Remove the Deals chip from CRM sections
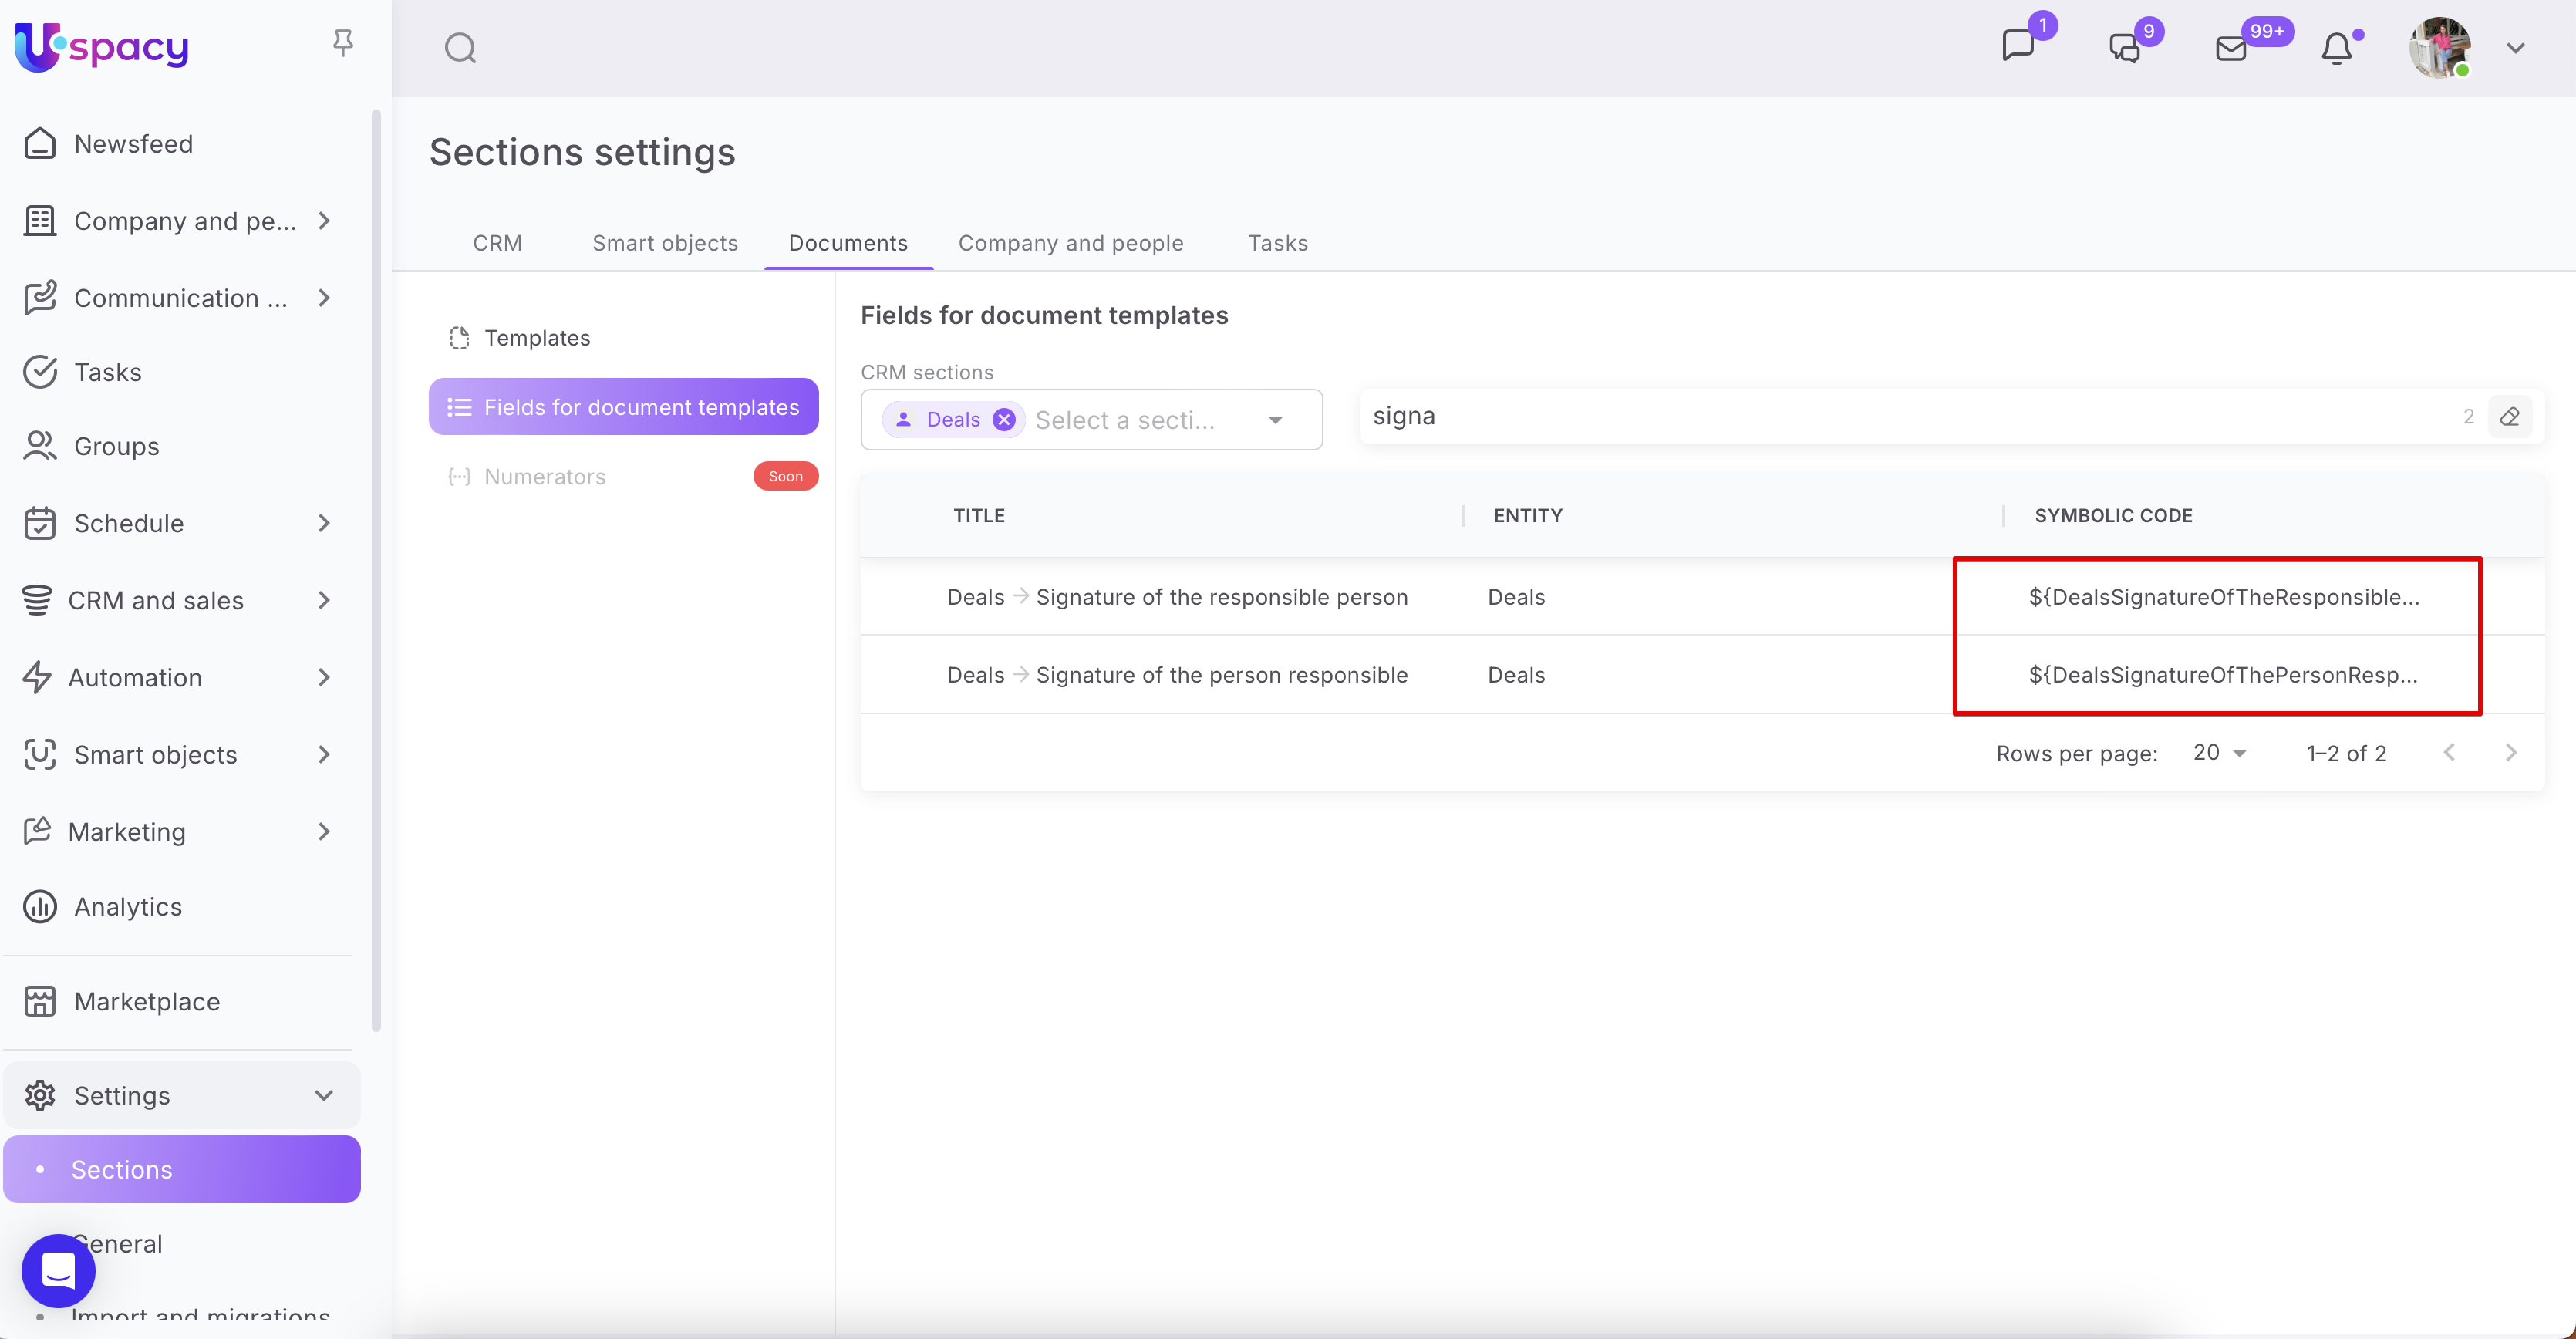Screen dimensions: 2576x1339 [1004, 420]
